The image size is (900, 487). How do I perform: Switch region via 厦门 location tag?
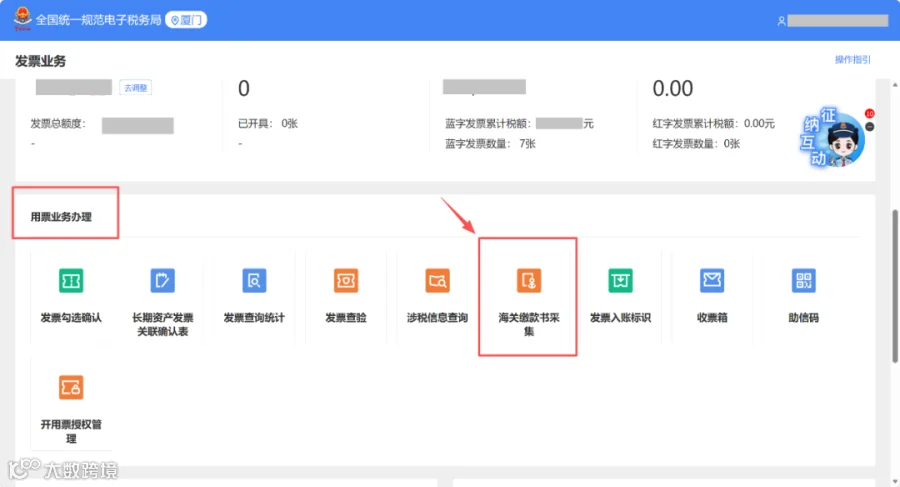(186, 20)
